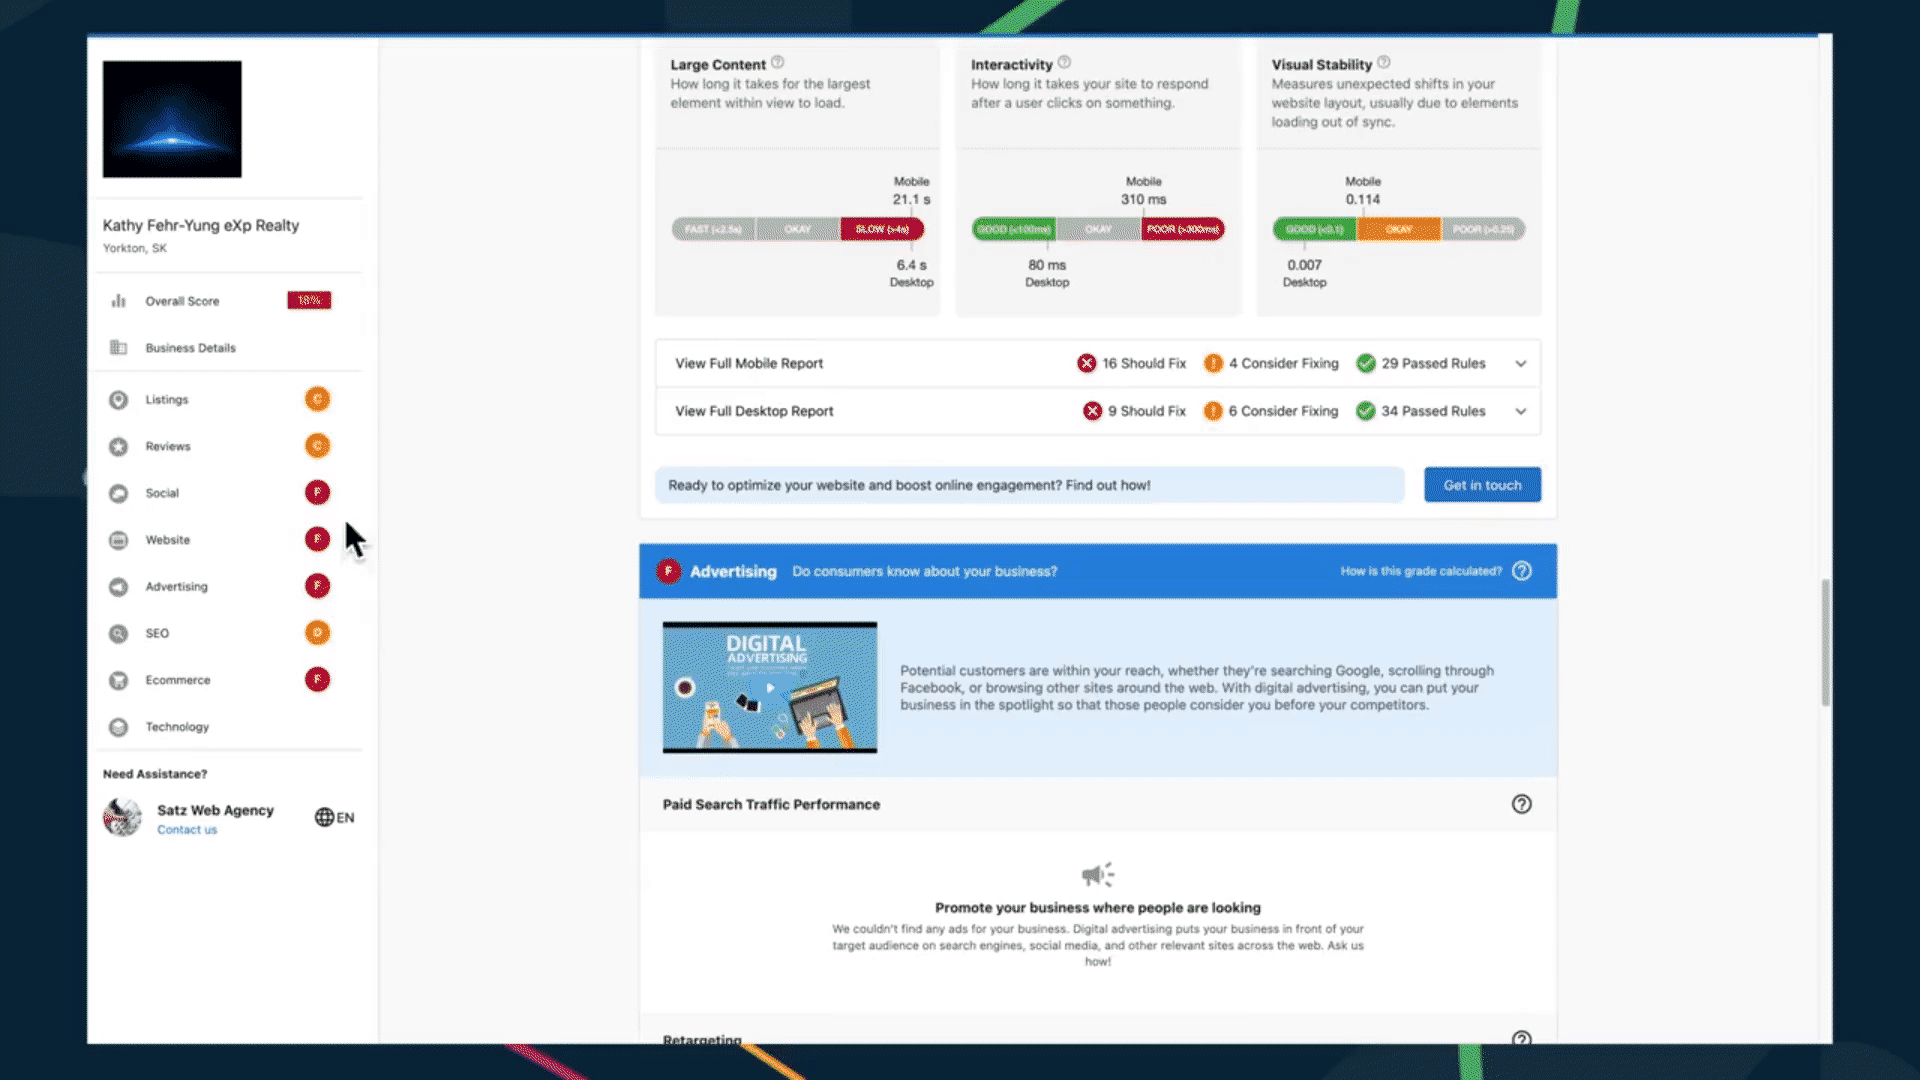Click the Website grade icon showing F
The width and height of the screenshot is (1920, 1080).
(316, 538)
